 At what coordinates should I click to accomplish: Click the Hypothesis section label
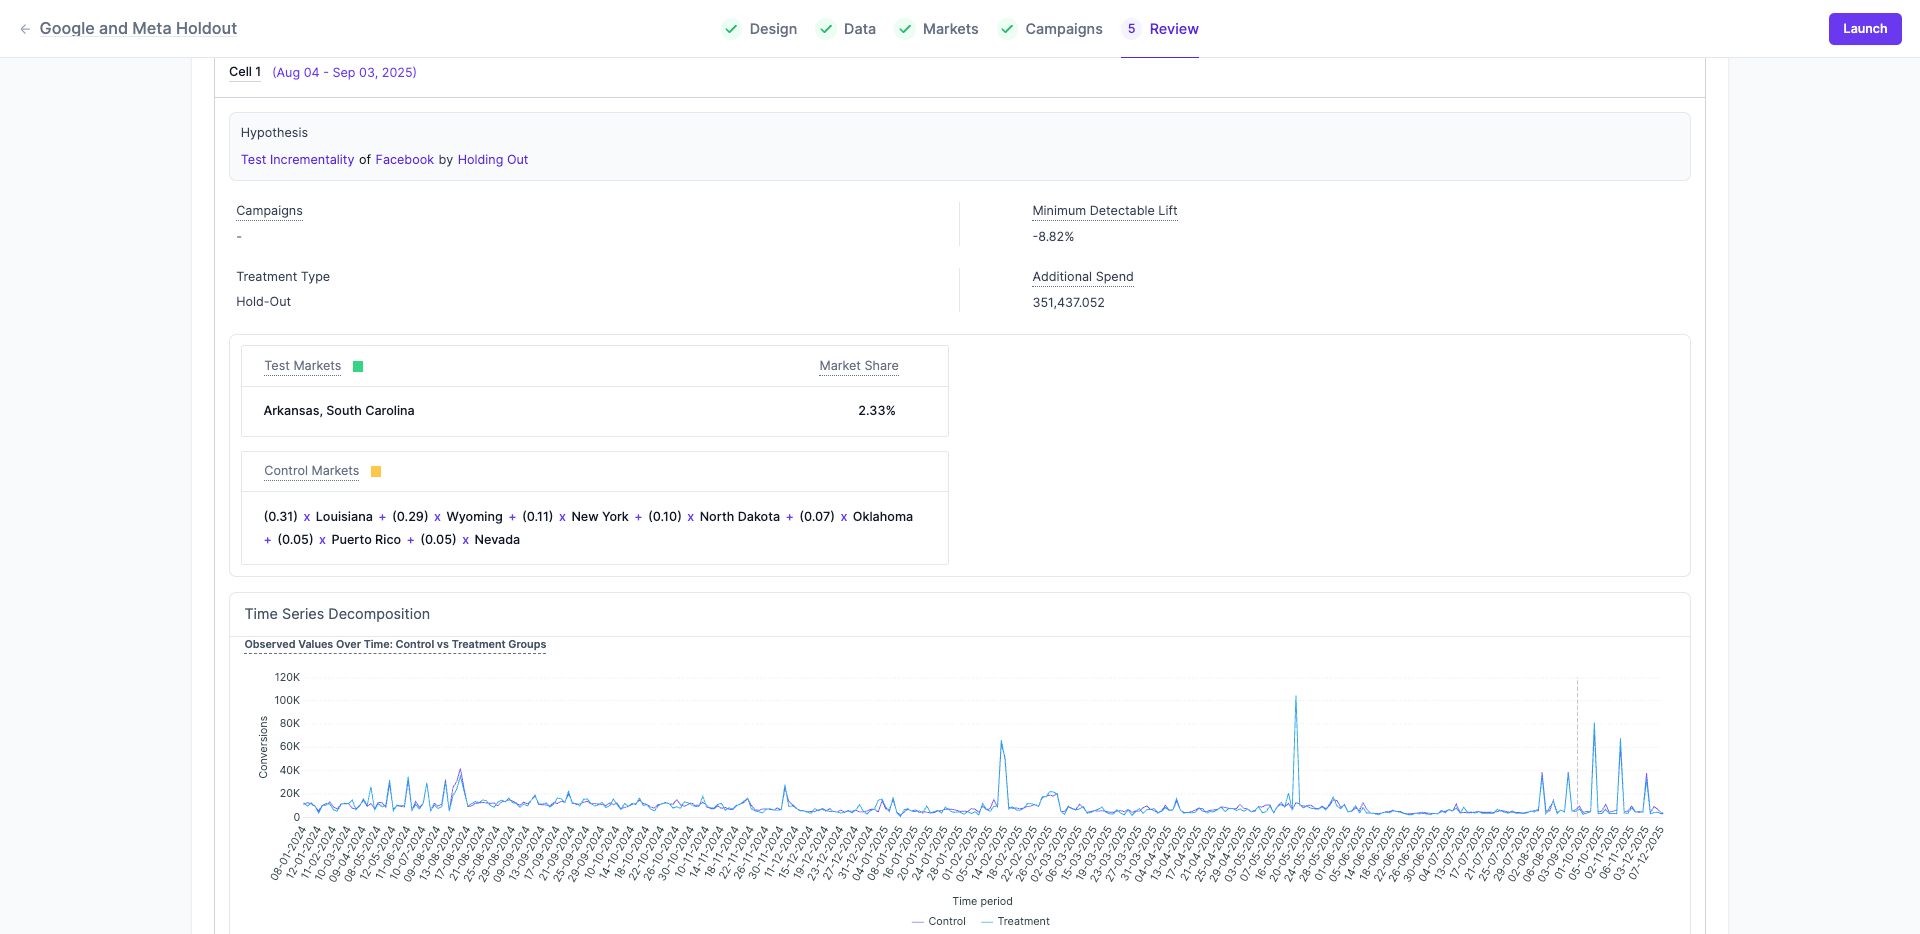tap(274, 133)
